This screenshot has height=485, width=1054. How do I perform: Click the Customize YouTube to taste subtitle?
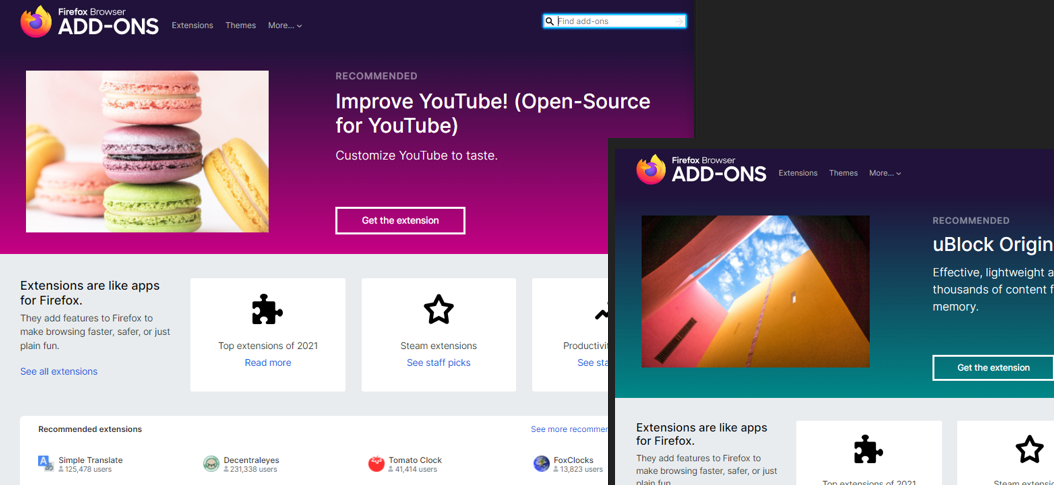(416, 156)
